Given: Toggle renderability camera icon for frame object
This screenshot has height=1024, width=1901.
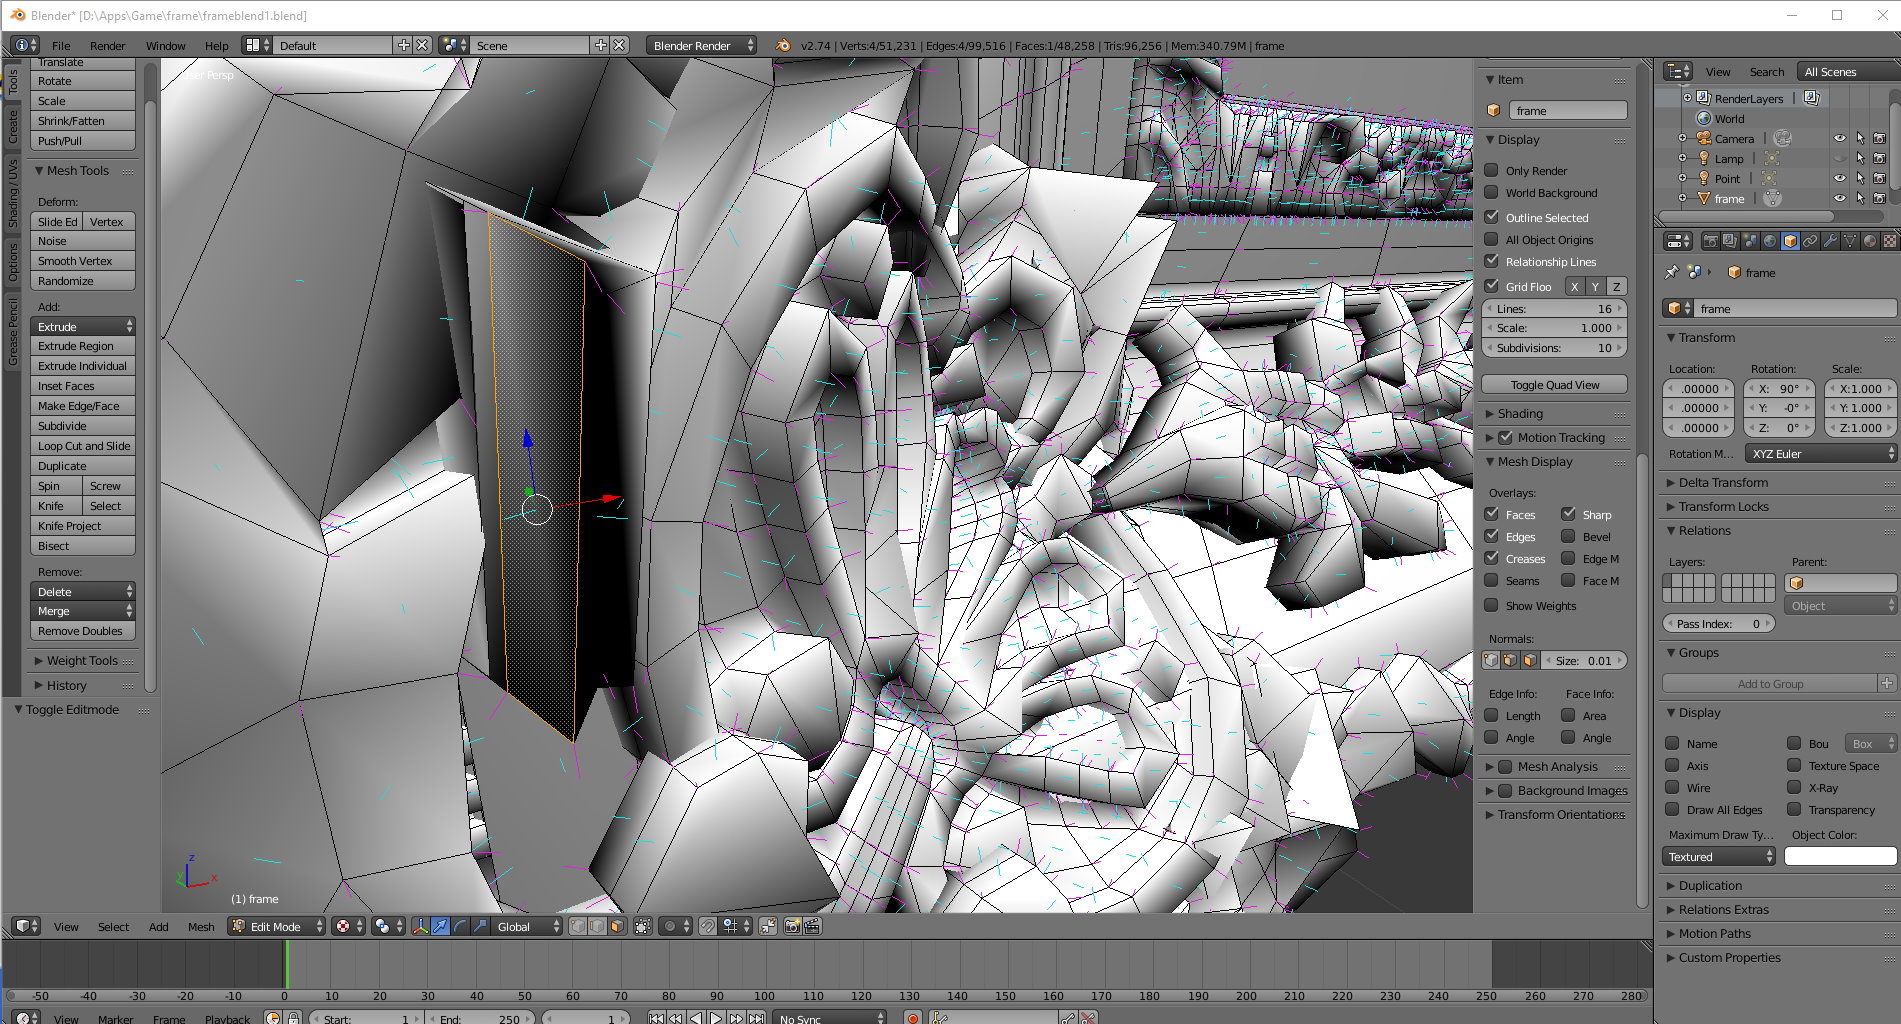Looking at the screenshot, I should point(1880,198).
